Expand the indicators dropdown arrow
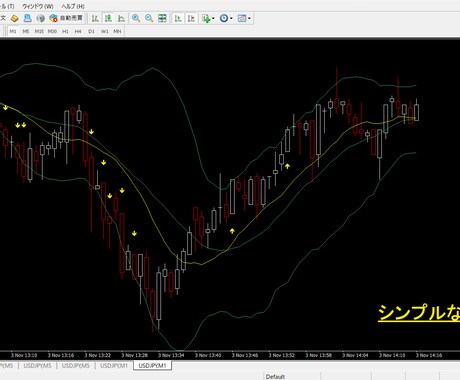 click(213, 18)
